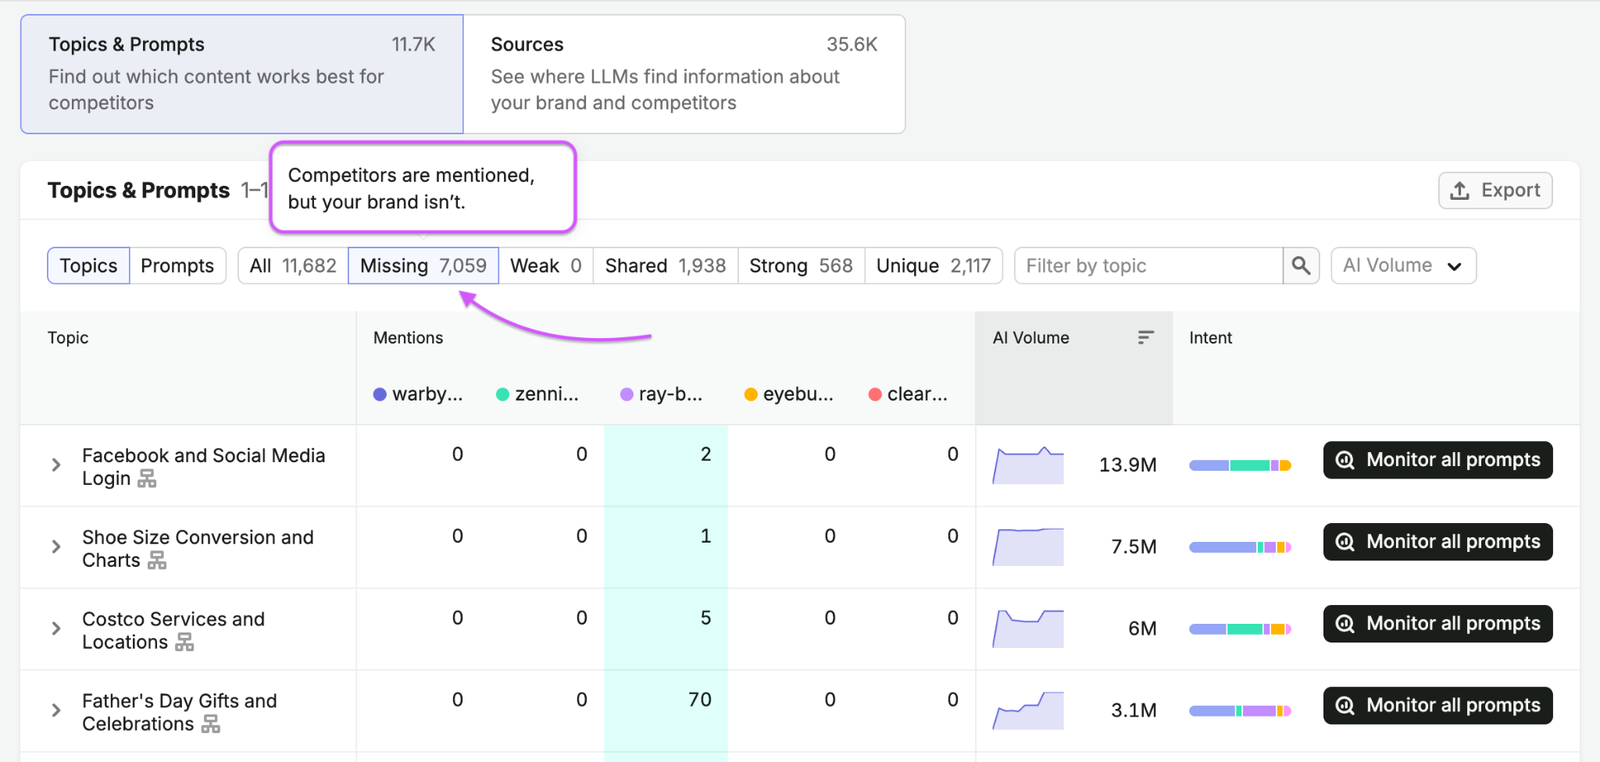Click the eyebu orange legend dot
This screenshot has height=762, width=1600.
[751, 395]
